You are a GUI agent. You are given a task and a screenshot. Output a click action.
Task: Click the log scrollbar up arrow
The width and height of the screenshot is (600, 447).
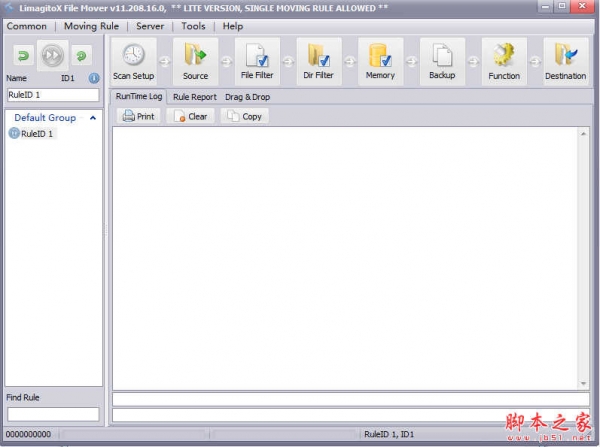(584, 134)
